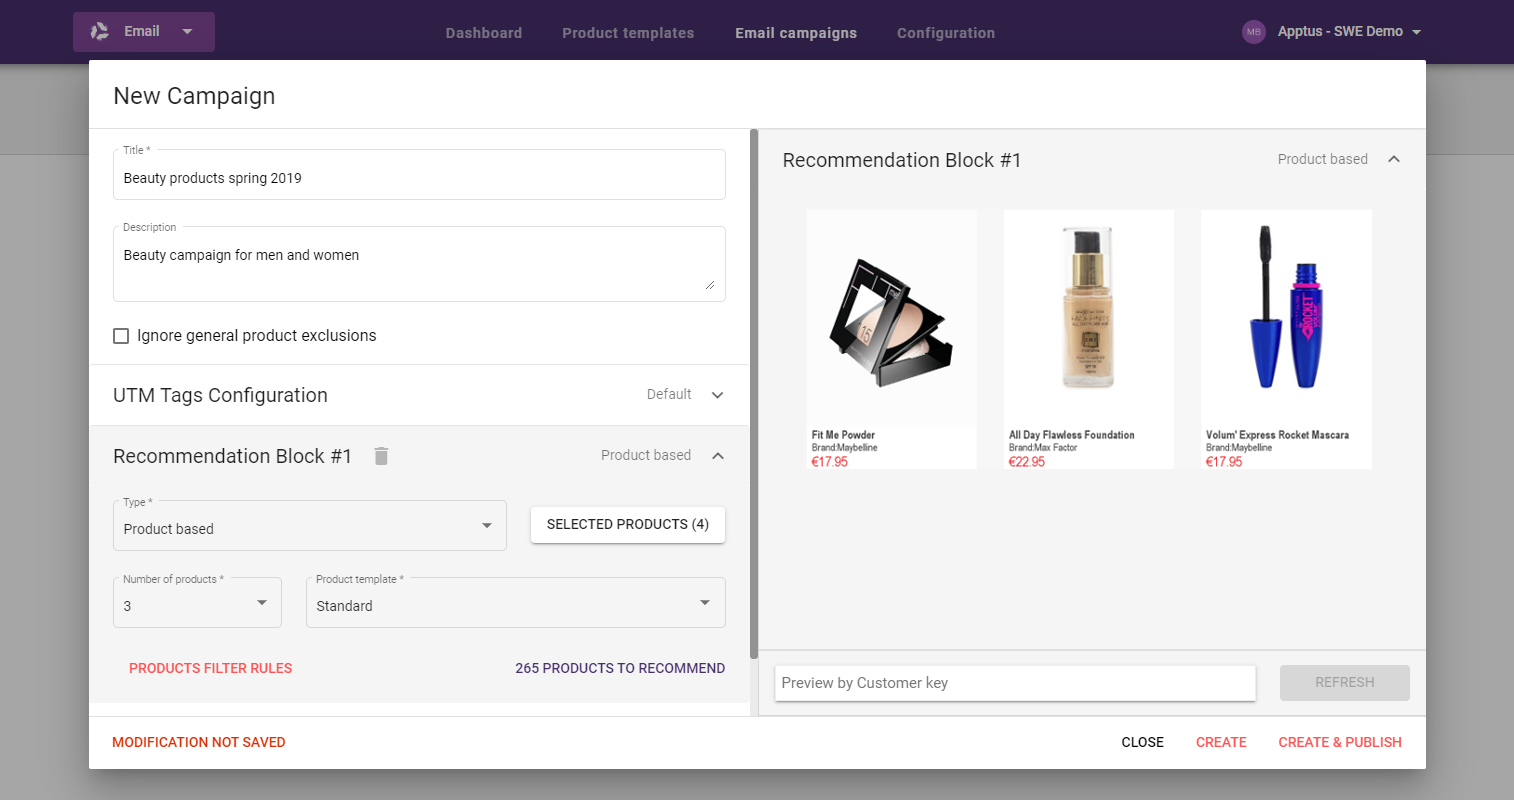Open the Email app switcher dropdown

pyautogui.click(x=144, y=32)
